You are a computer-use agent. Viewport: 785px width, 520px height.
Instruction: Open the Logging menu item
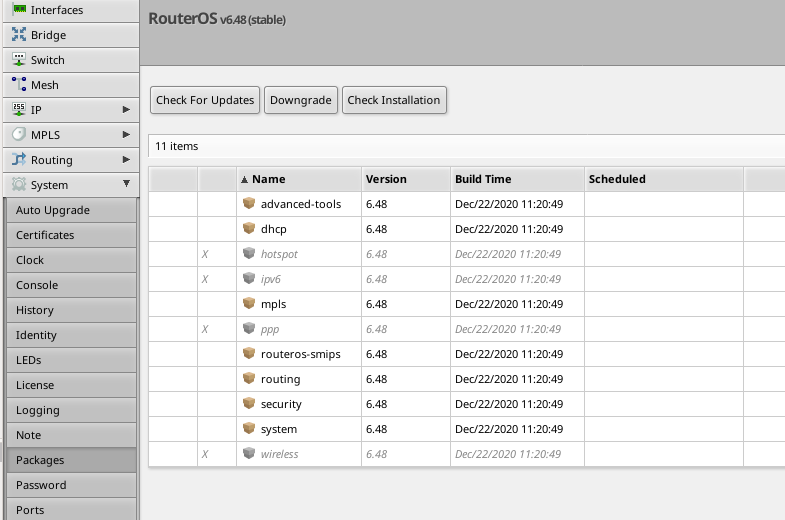point(71,410)
